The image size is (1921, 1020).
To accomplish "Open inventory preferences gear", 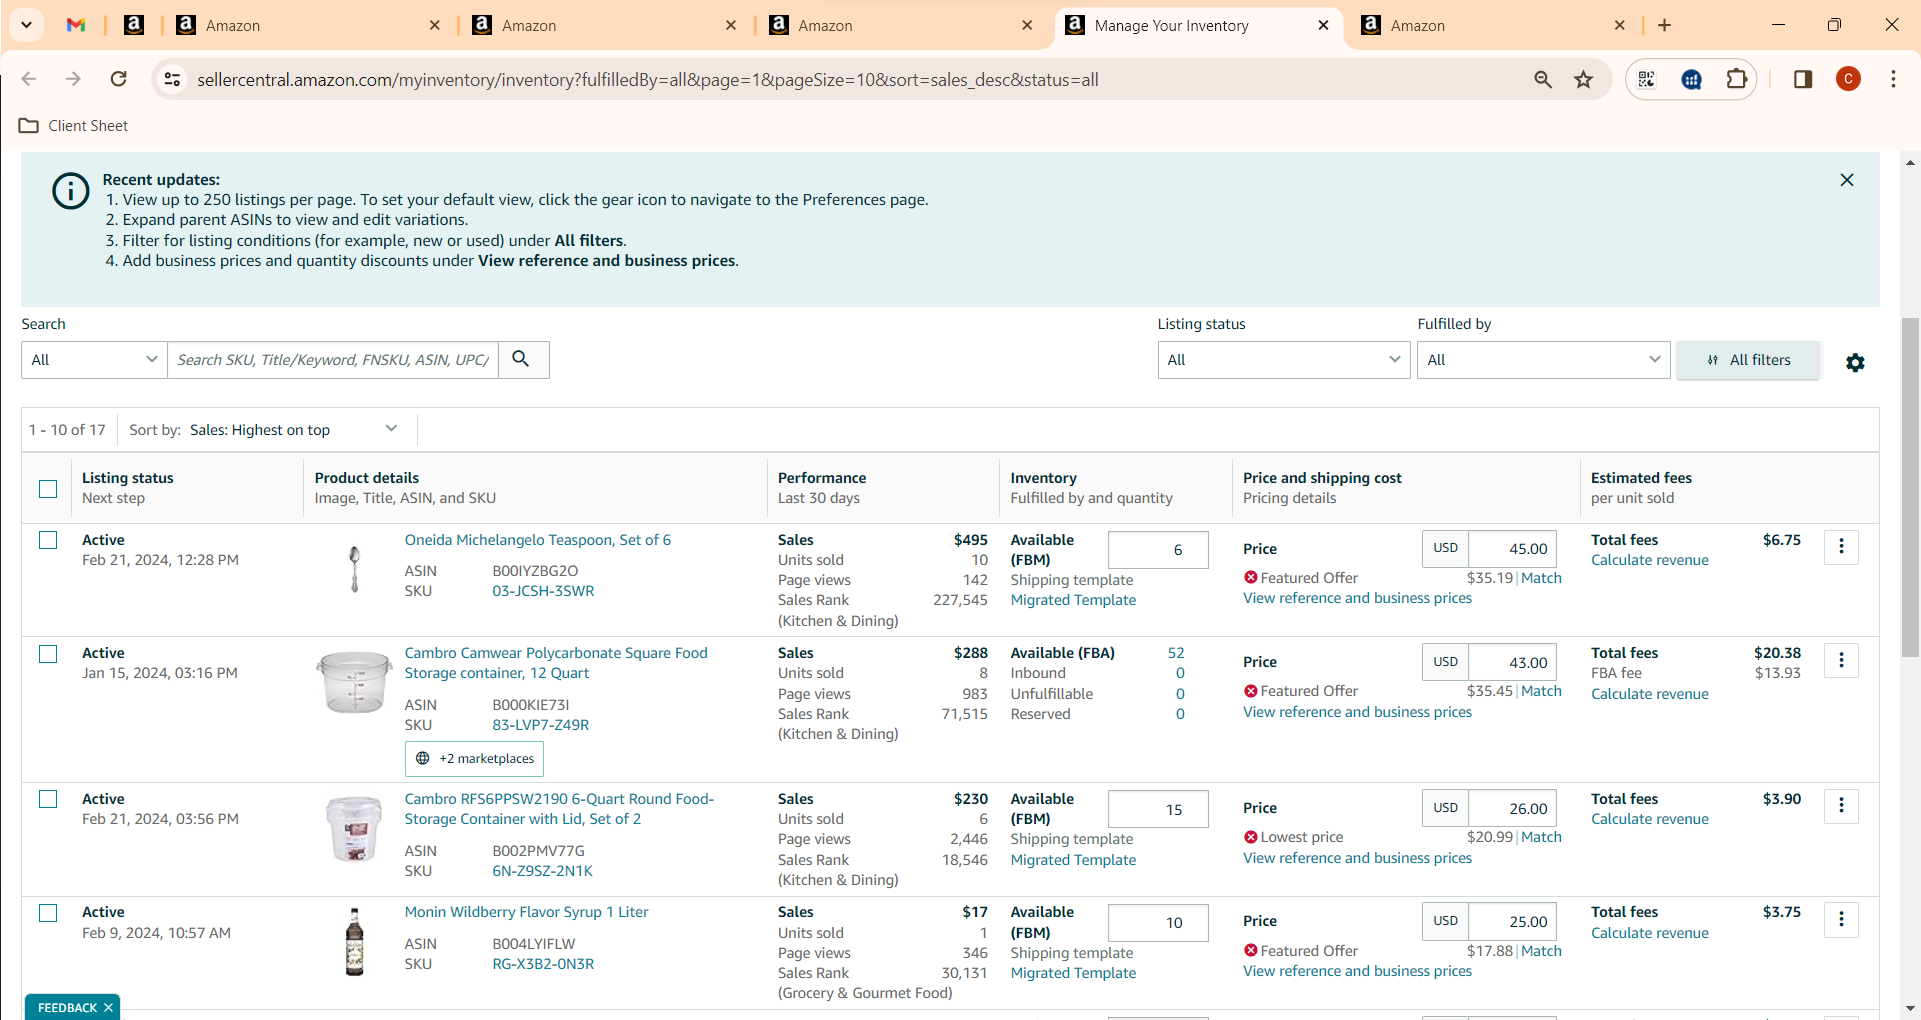I will point(1855,362).
